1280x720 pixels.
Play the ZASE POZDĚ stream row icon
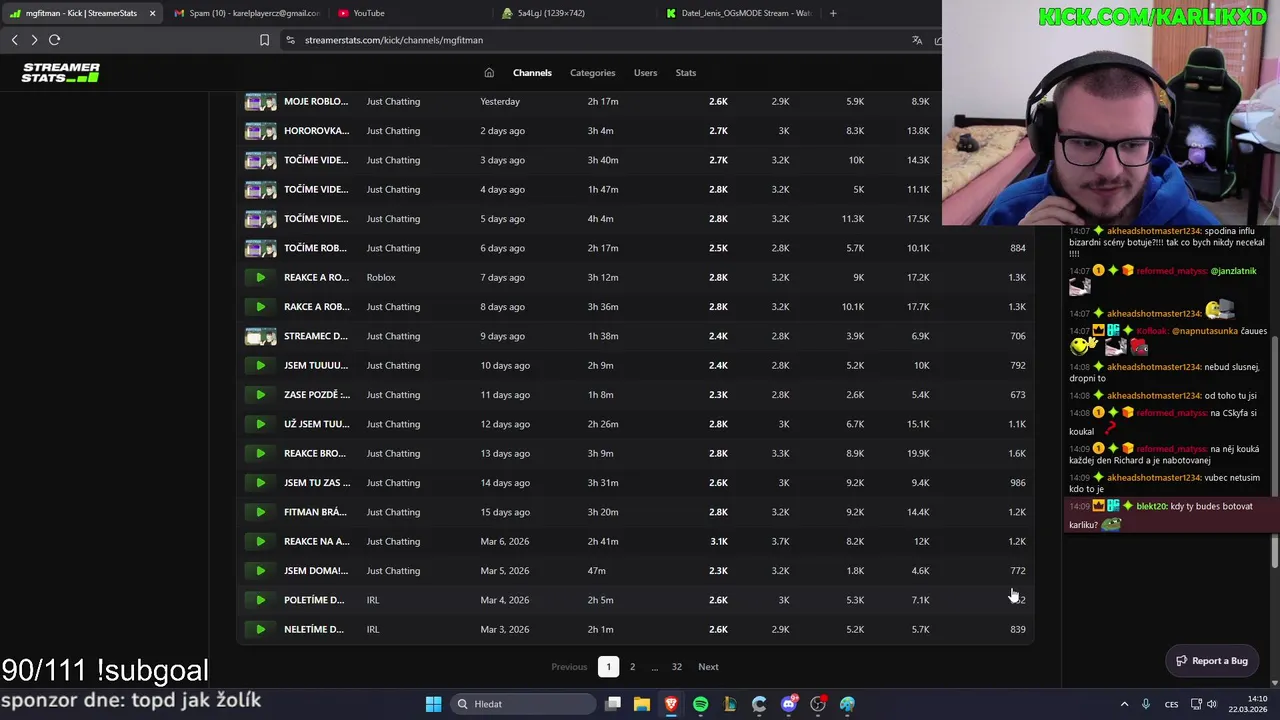pyautogui.click(x=260, y=395)
